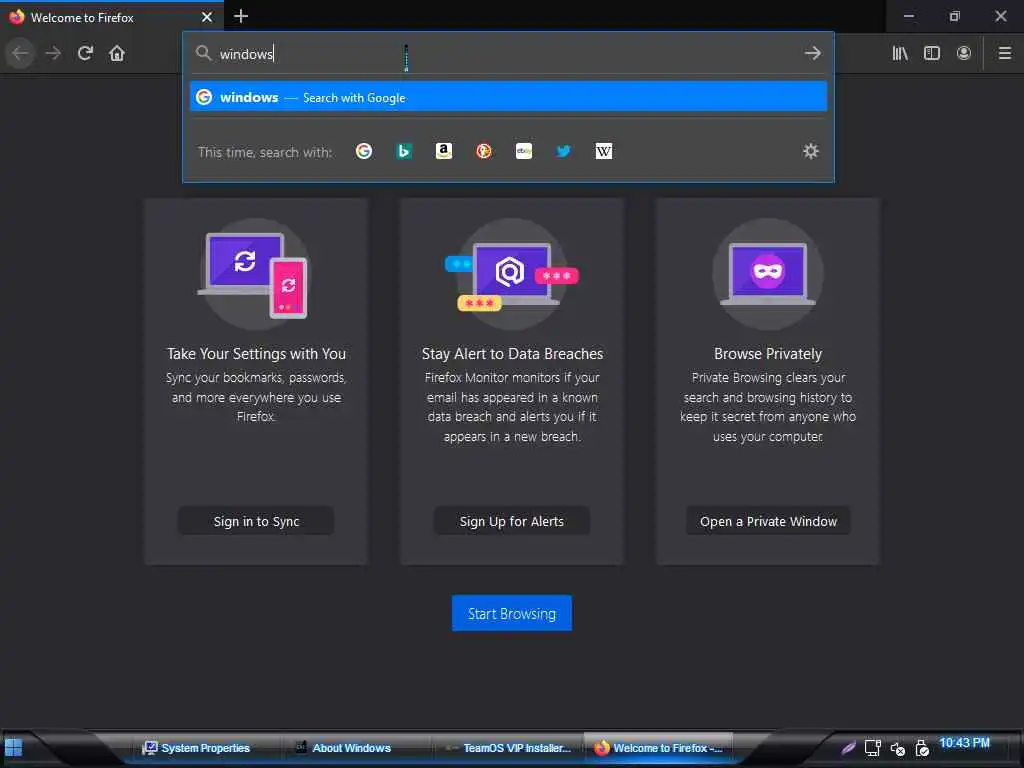The image size is (1024, 768).
Task: Click the Take Your Settings with You heading
Action: click(256, 353)
